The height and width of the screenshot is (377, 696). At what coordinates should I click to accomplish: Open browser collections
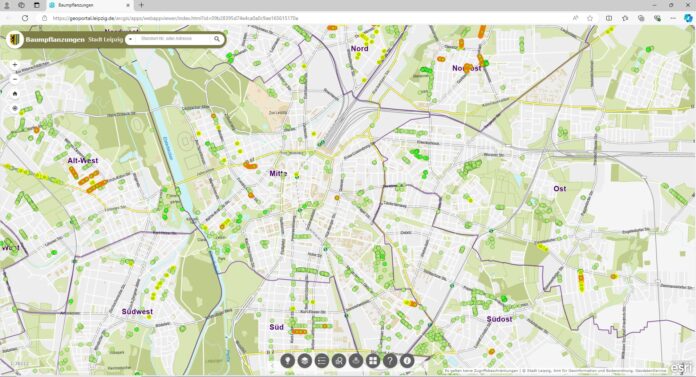point(641,18)
